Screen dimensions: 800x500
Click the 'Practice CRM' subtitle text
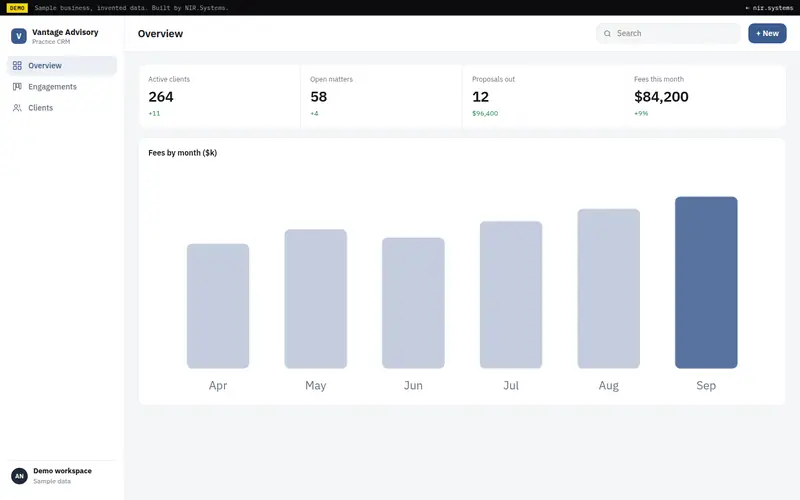(x=51, y=42)
